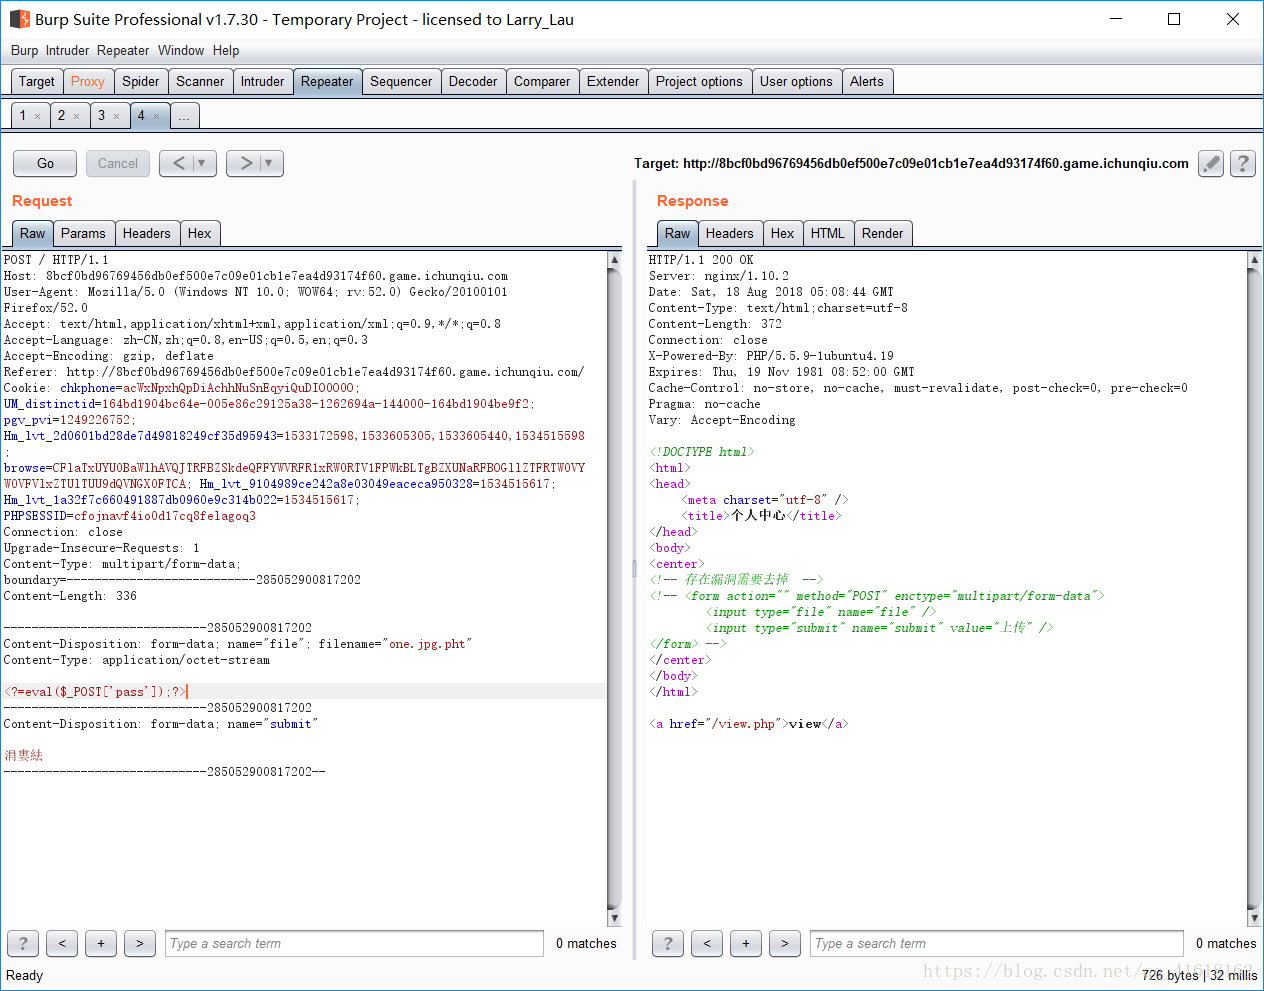Show response Hex view
Screen dimensions: 1264x991
coord(783,233)
